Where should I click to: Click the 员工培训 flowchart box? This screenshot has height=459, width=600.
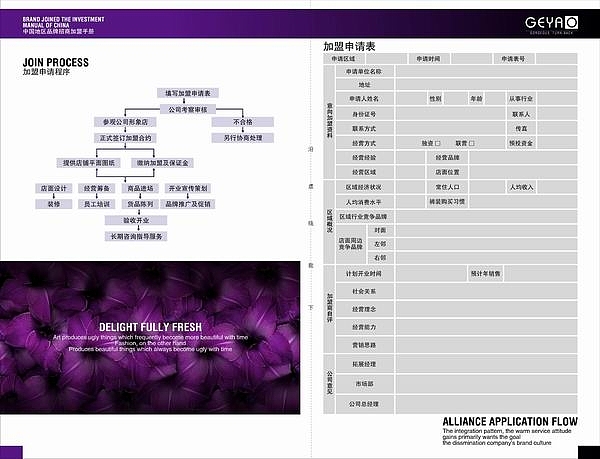(96, 204)
